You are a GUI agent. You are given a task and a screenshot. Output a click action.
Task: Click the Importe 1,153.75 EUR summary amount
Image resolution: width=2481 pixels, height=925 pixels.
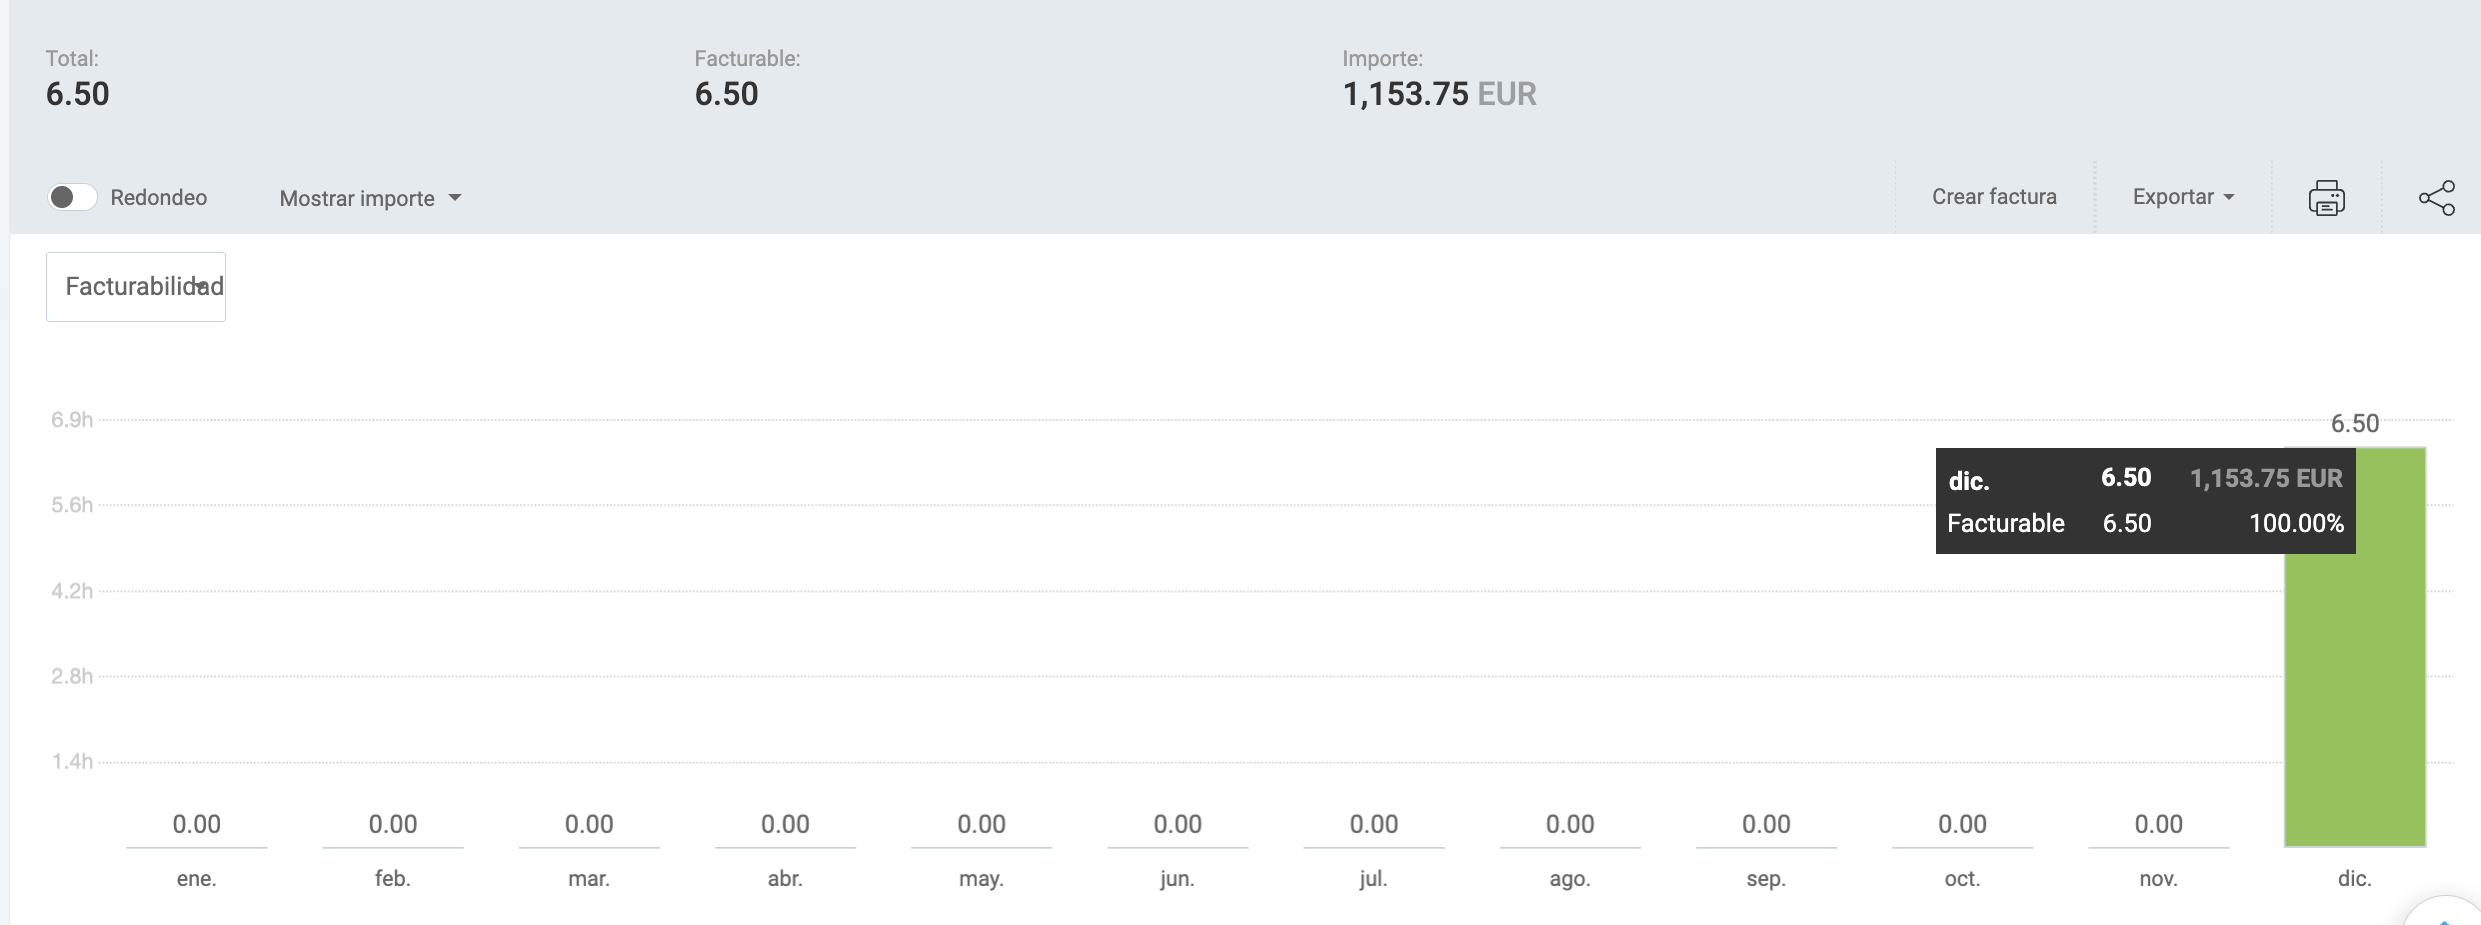point(1438,94)
